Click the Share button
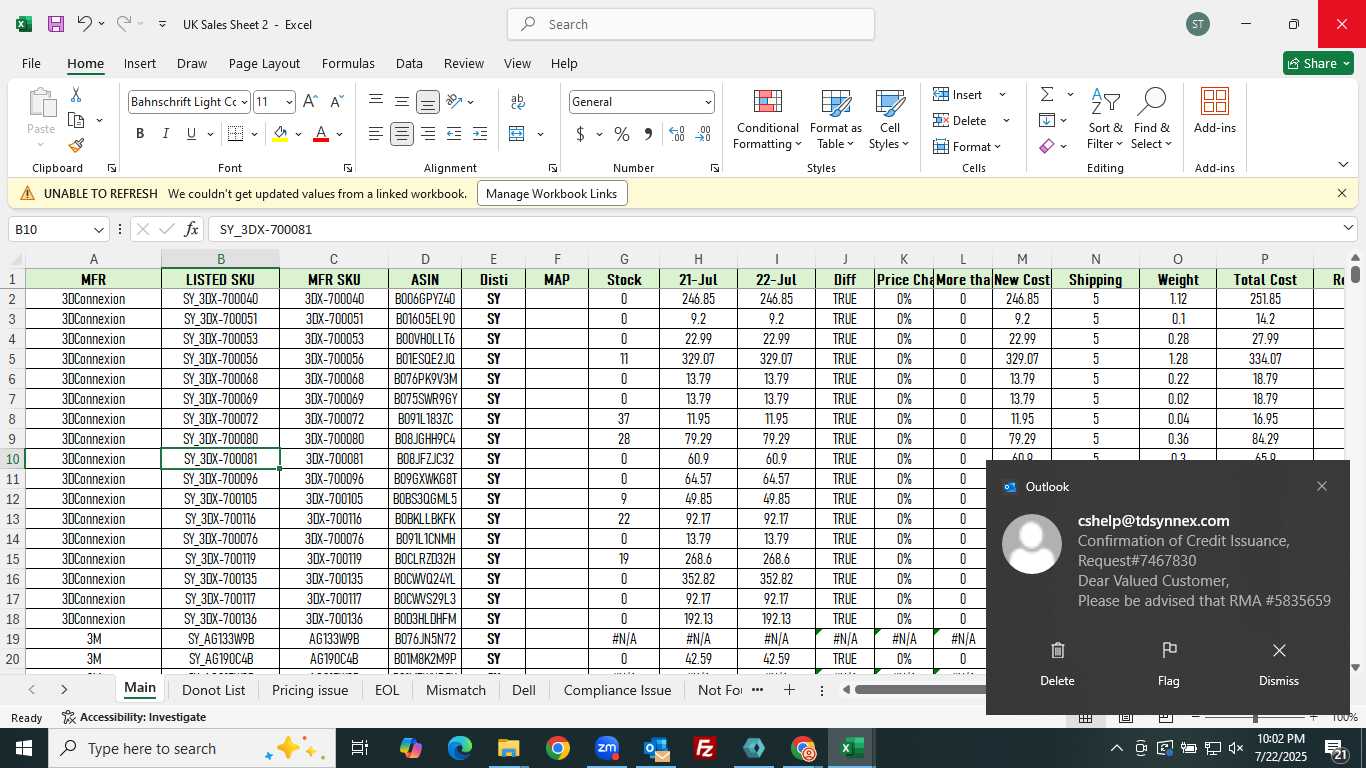The image size is (1366, 768). pos(1318,63)
